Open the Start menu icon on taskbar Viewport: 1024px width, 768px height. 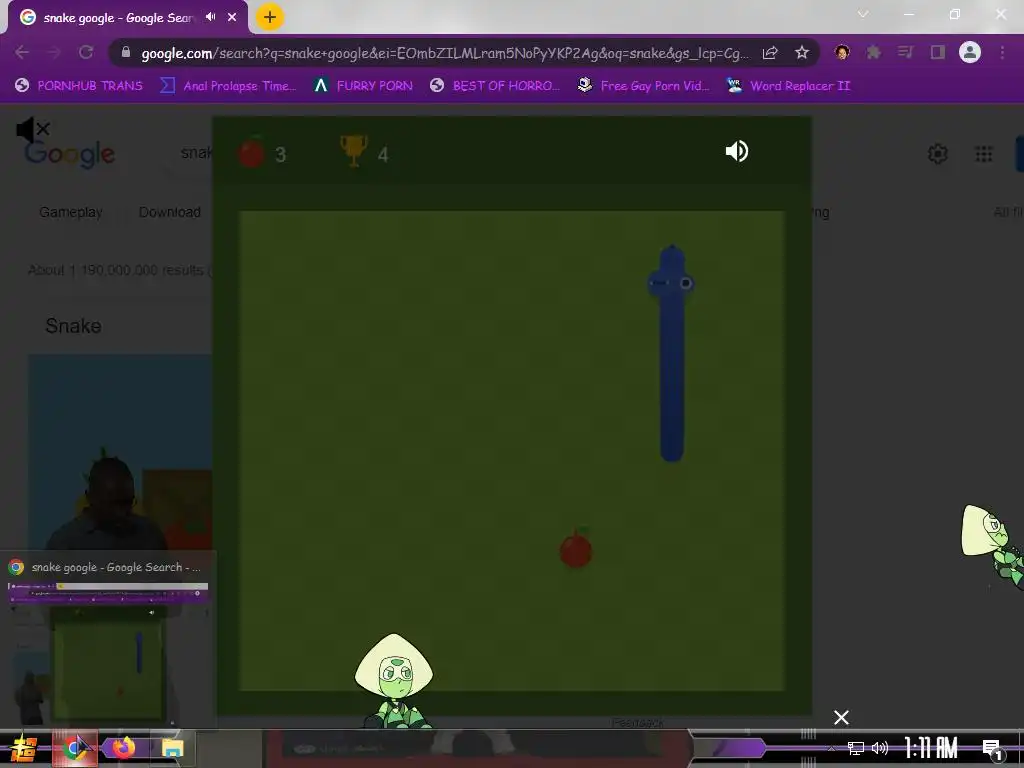(x=23, y=748)
